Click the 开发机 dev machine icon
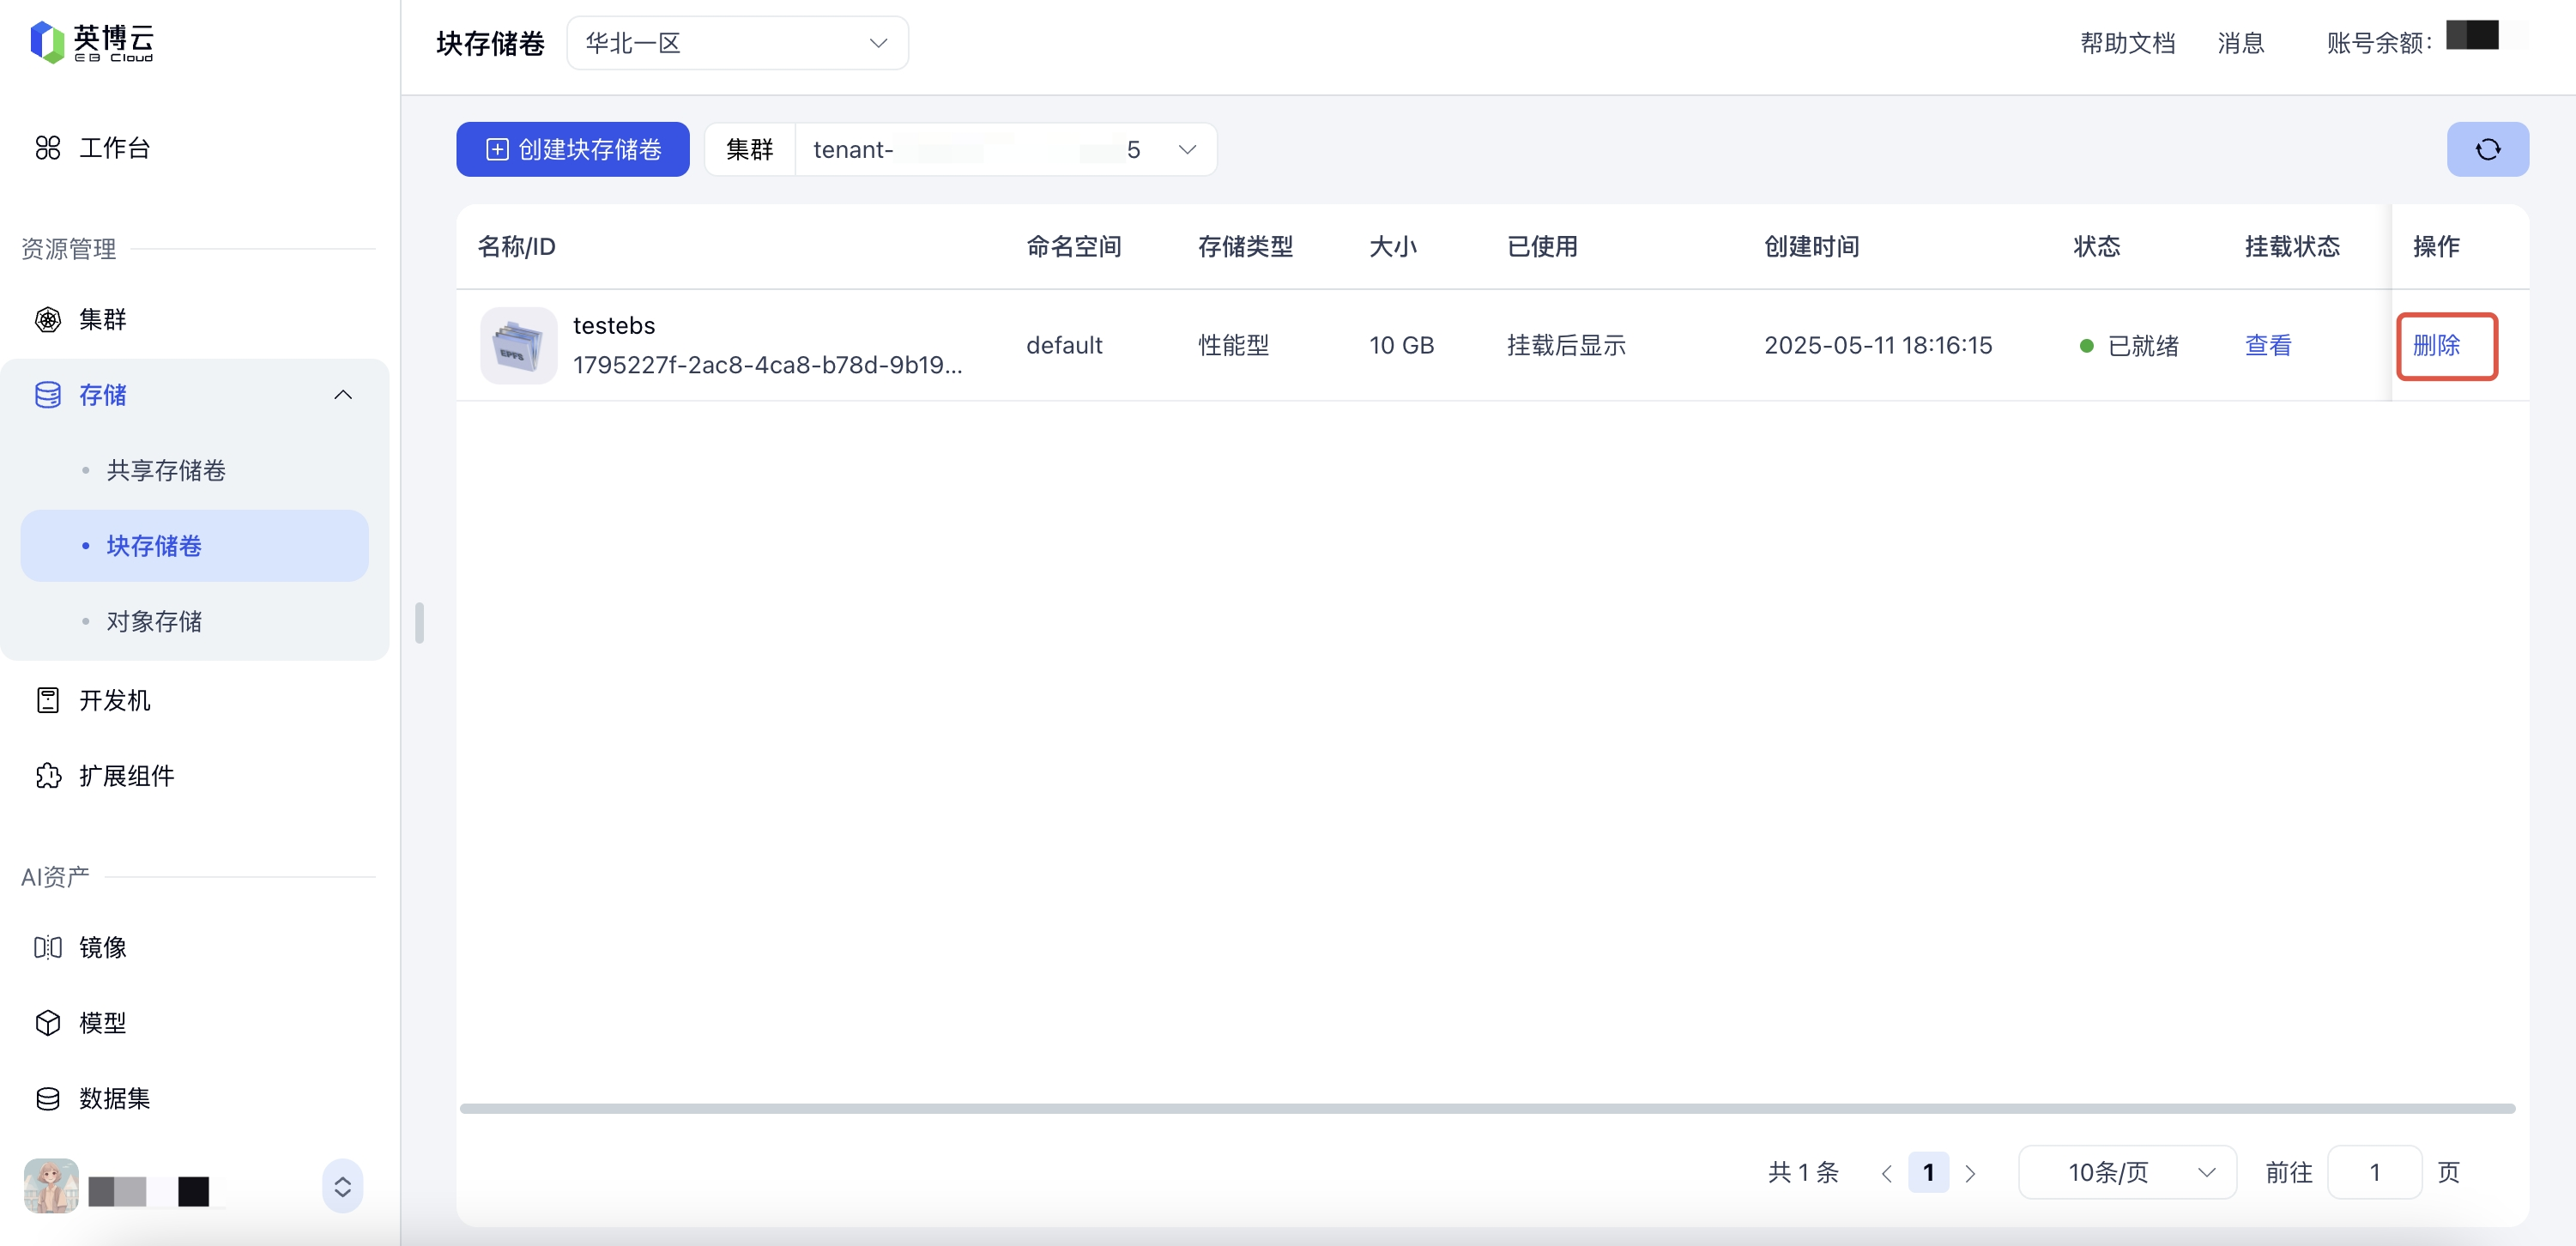The height and width of the screenshot is (1246, 2576). (x=48, y=700)
